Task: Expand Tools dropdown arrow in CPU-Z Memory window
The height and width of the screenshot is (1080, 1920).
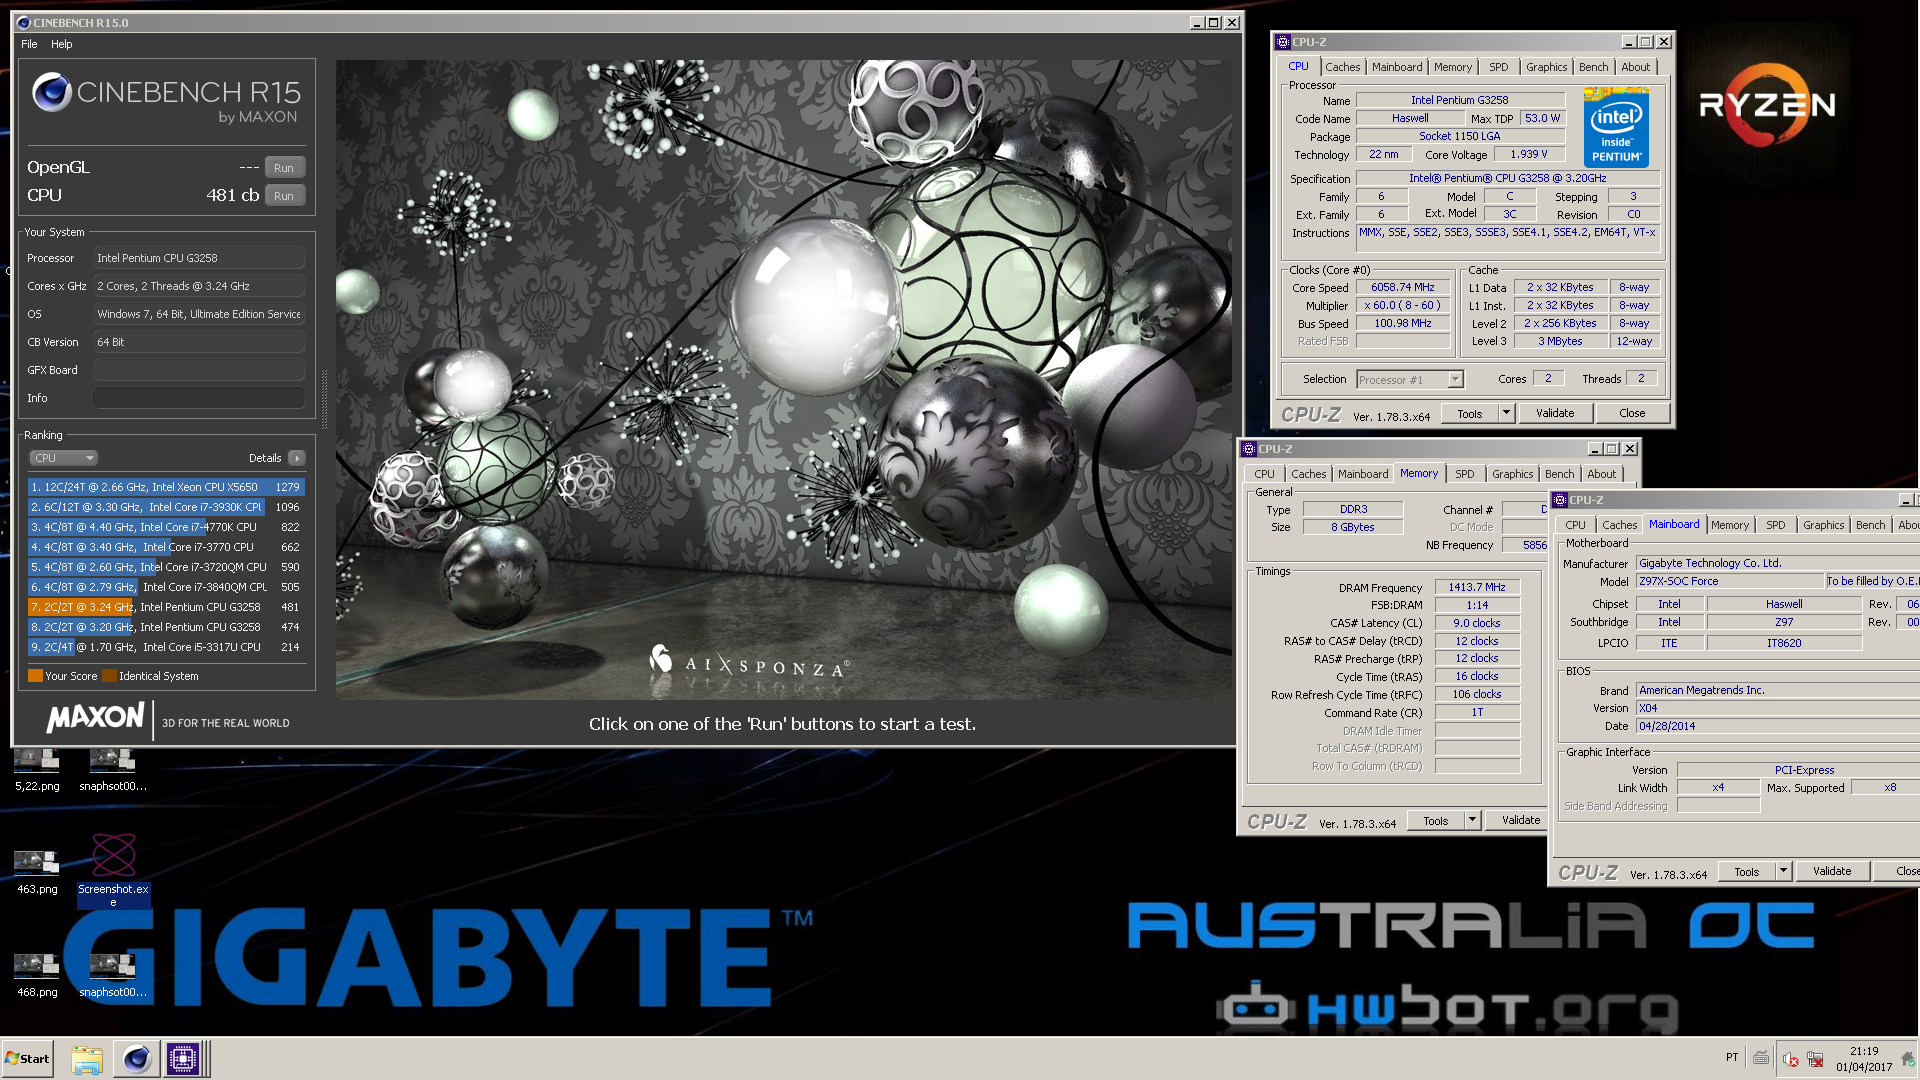Action: (x=1472, y=821)
